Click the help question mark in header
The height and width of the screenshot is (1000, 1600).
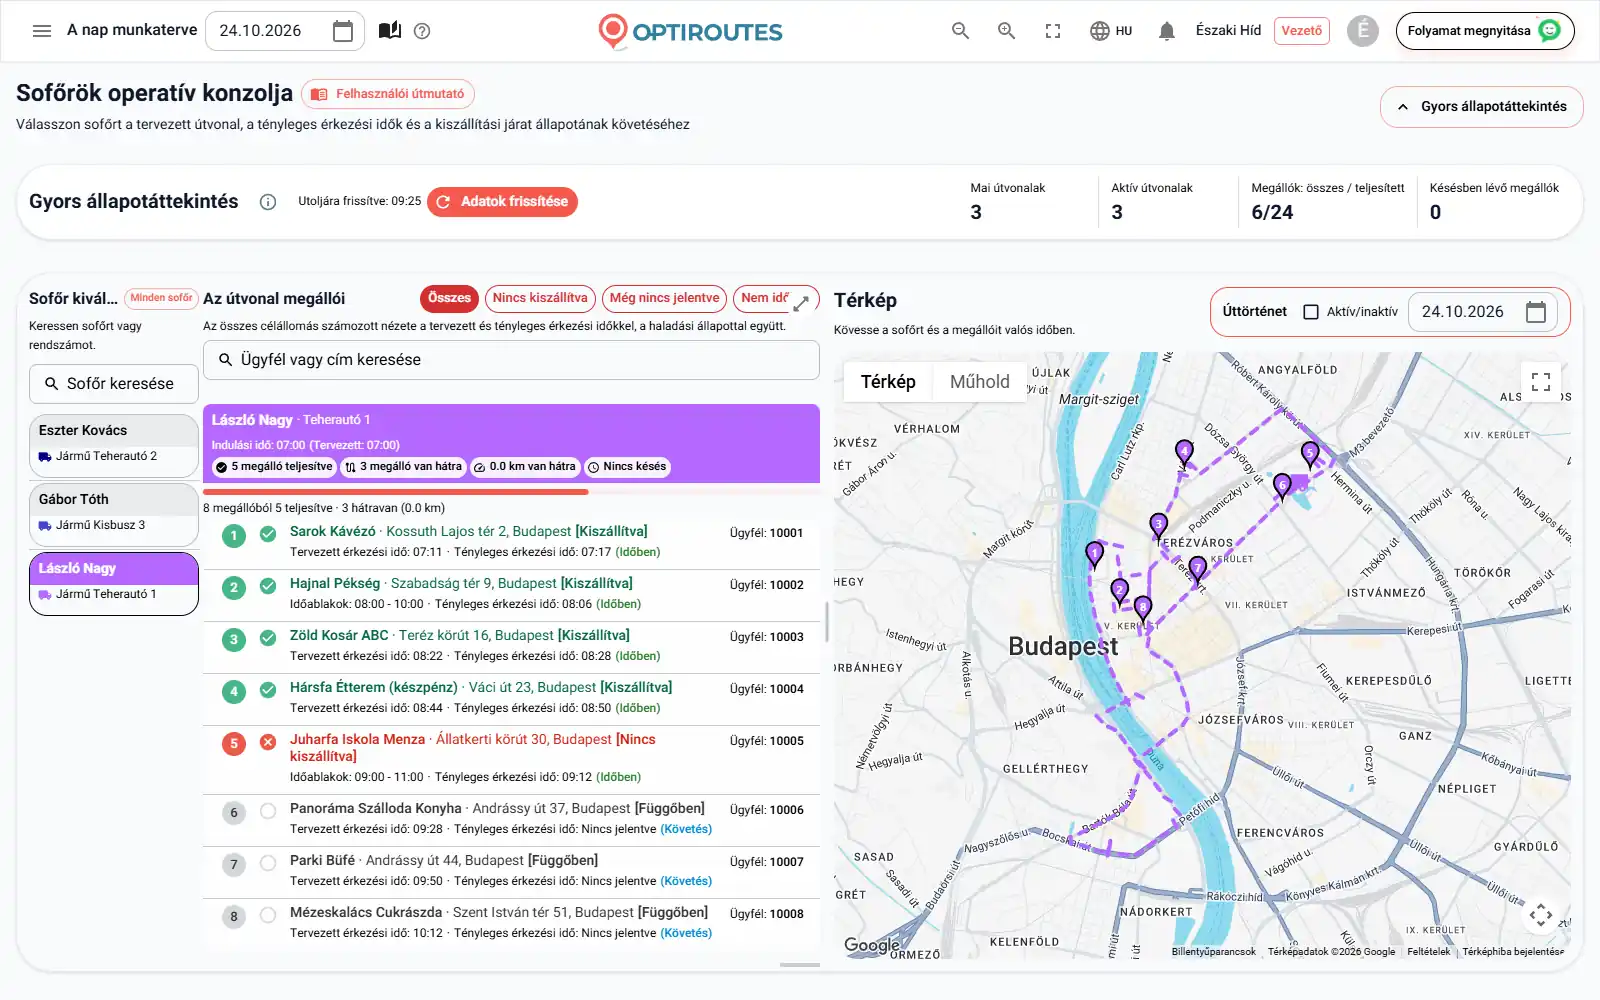coord(422,31)
